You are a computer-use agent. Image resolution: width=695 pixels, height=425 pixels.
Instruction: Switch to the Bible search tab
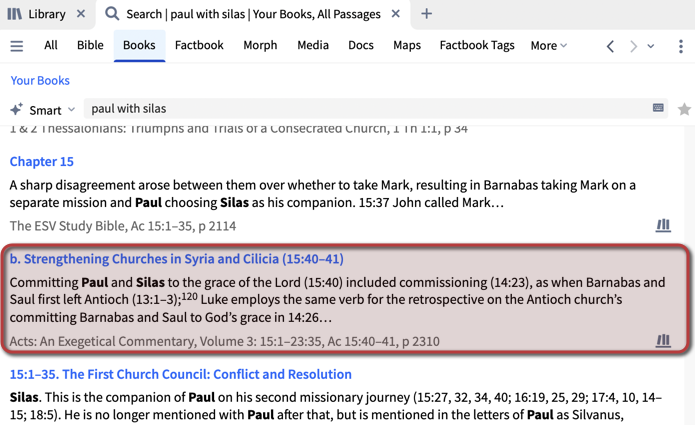coord(90,45)
